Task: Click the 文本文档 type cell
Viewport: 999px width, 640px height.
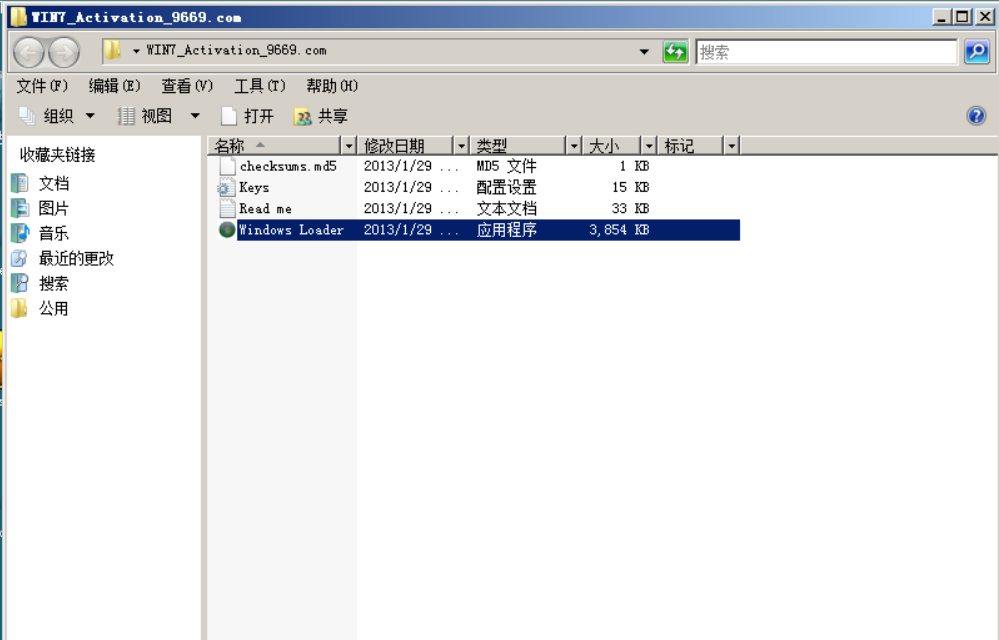Action: [x=507, y=208]
